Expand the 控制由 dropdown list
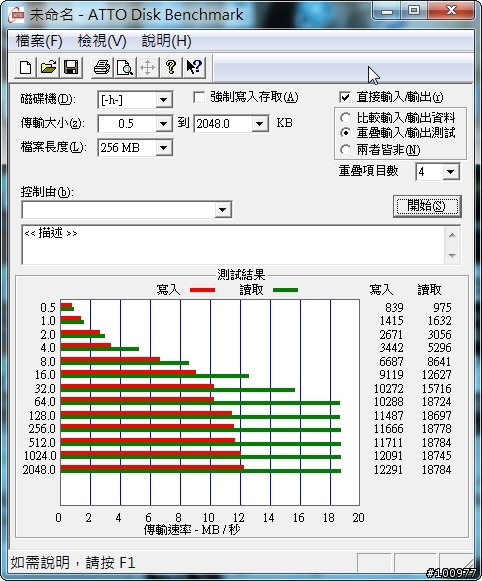The image size is (482, 581). click(222, 210)
